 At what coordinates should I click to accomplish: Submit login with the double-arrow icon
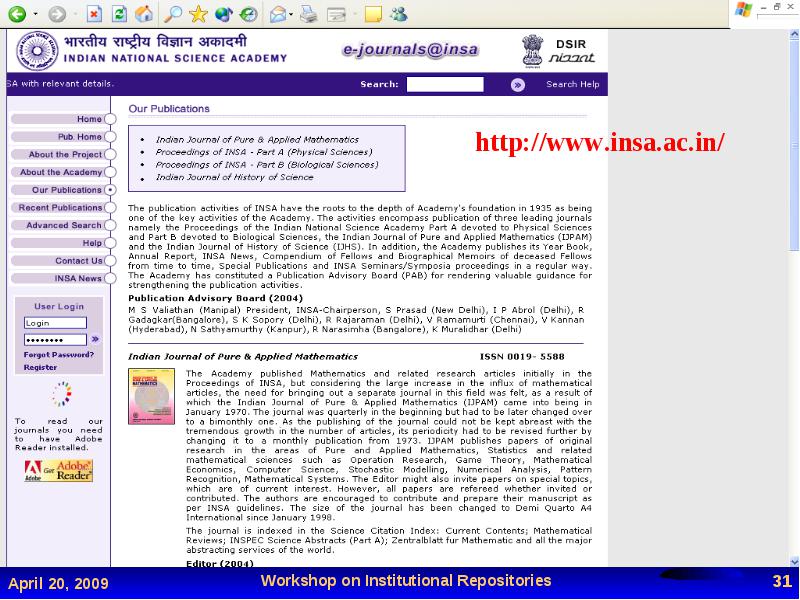(95, 339)
